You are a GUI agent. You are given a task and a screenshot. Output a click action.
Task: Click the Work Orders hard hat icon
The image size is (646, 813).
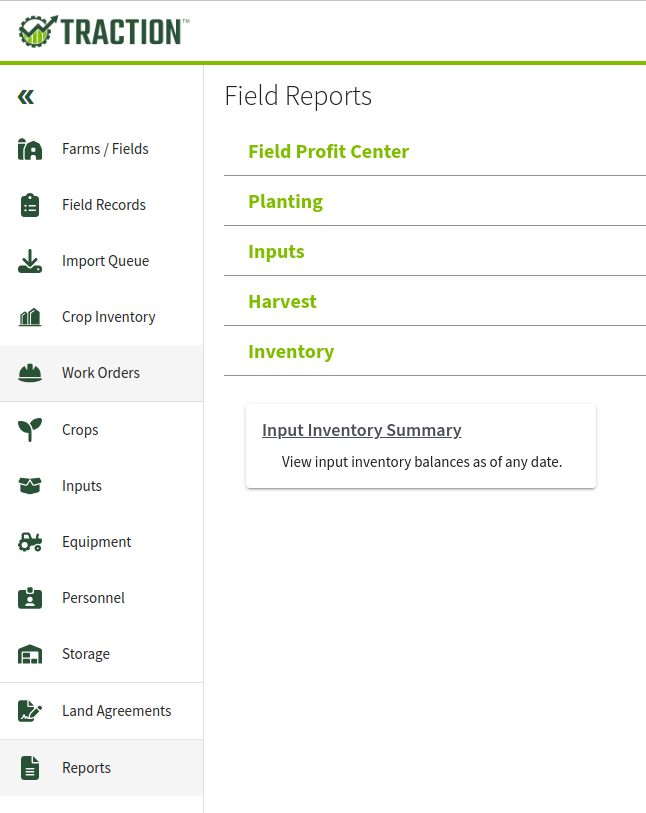pos(30,373)
